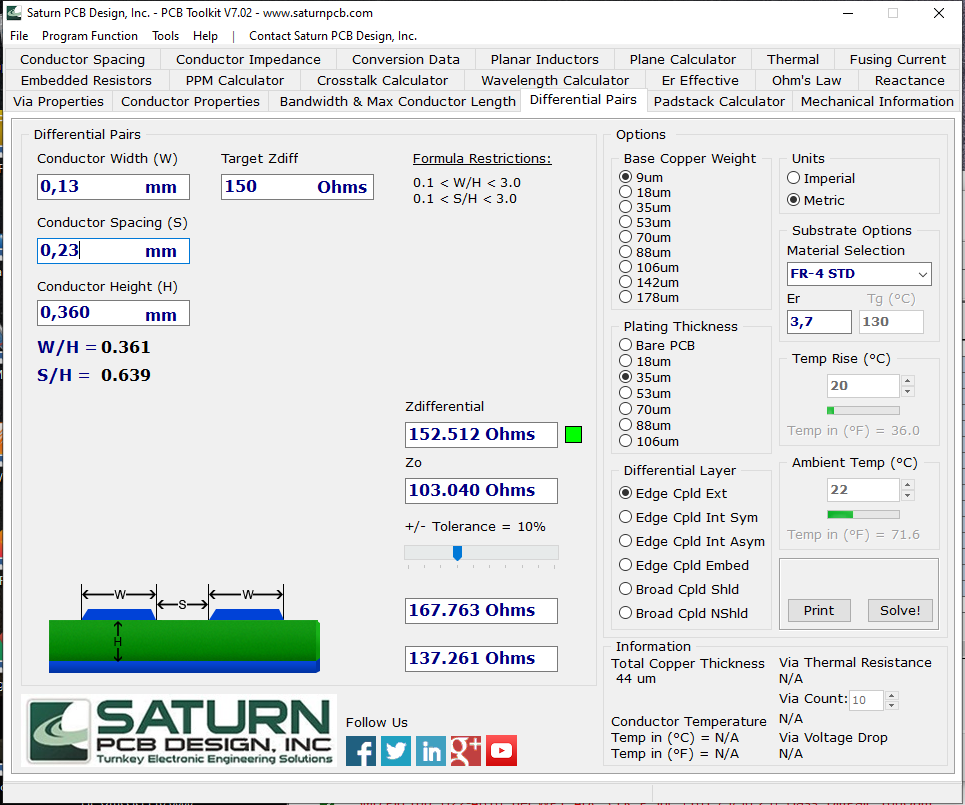
Task: Open the LinkedIn icon under Follow Us
Action: coord(431,751)
